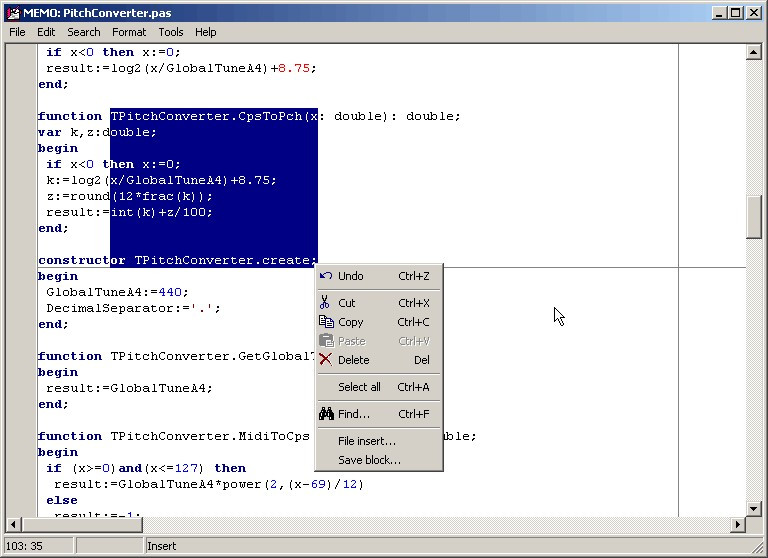Maximize the MEMO window
The image size is (768, 558).
coord(736,13)
